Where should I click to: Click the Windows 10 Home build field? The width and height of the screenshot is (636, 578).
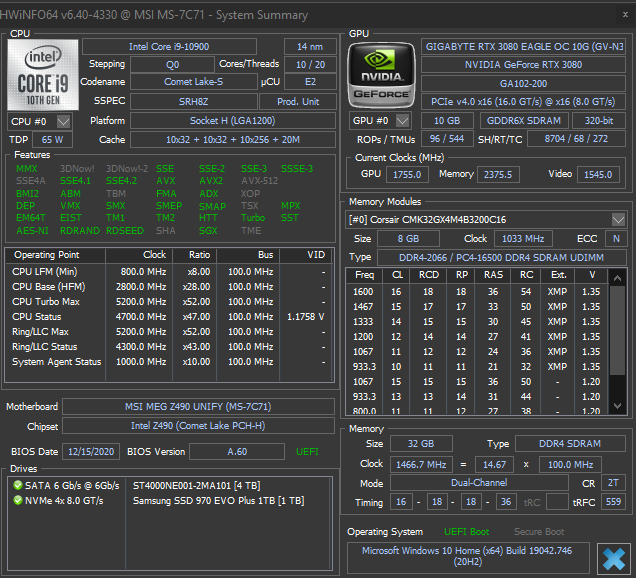click(x=468, y=556)
